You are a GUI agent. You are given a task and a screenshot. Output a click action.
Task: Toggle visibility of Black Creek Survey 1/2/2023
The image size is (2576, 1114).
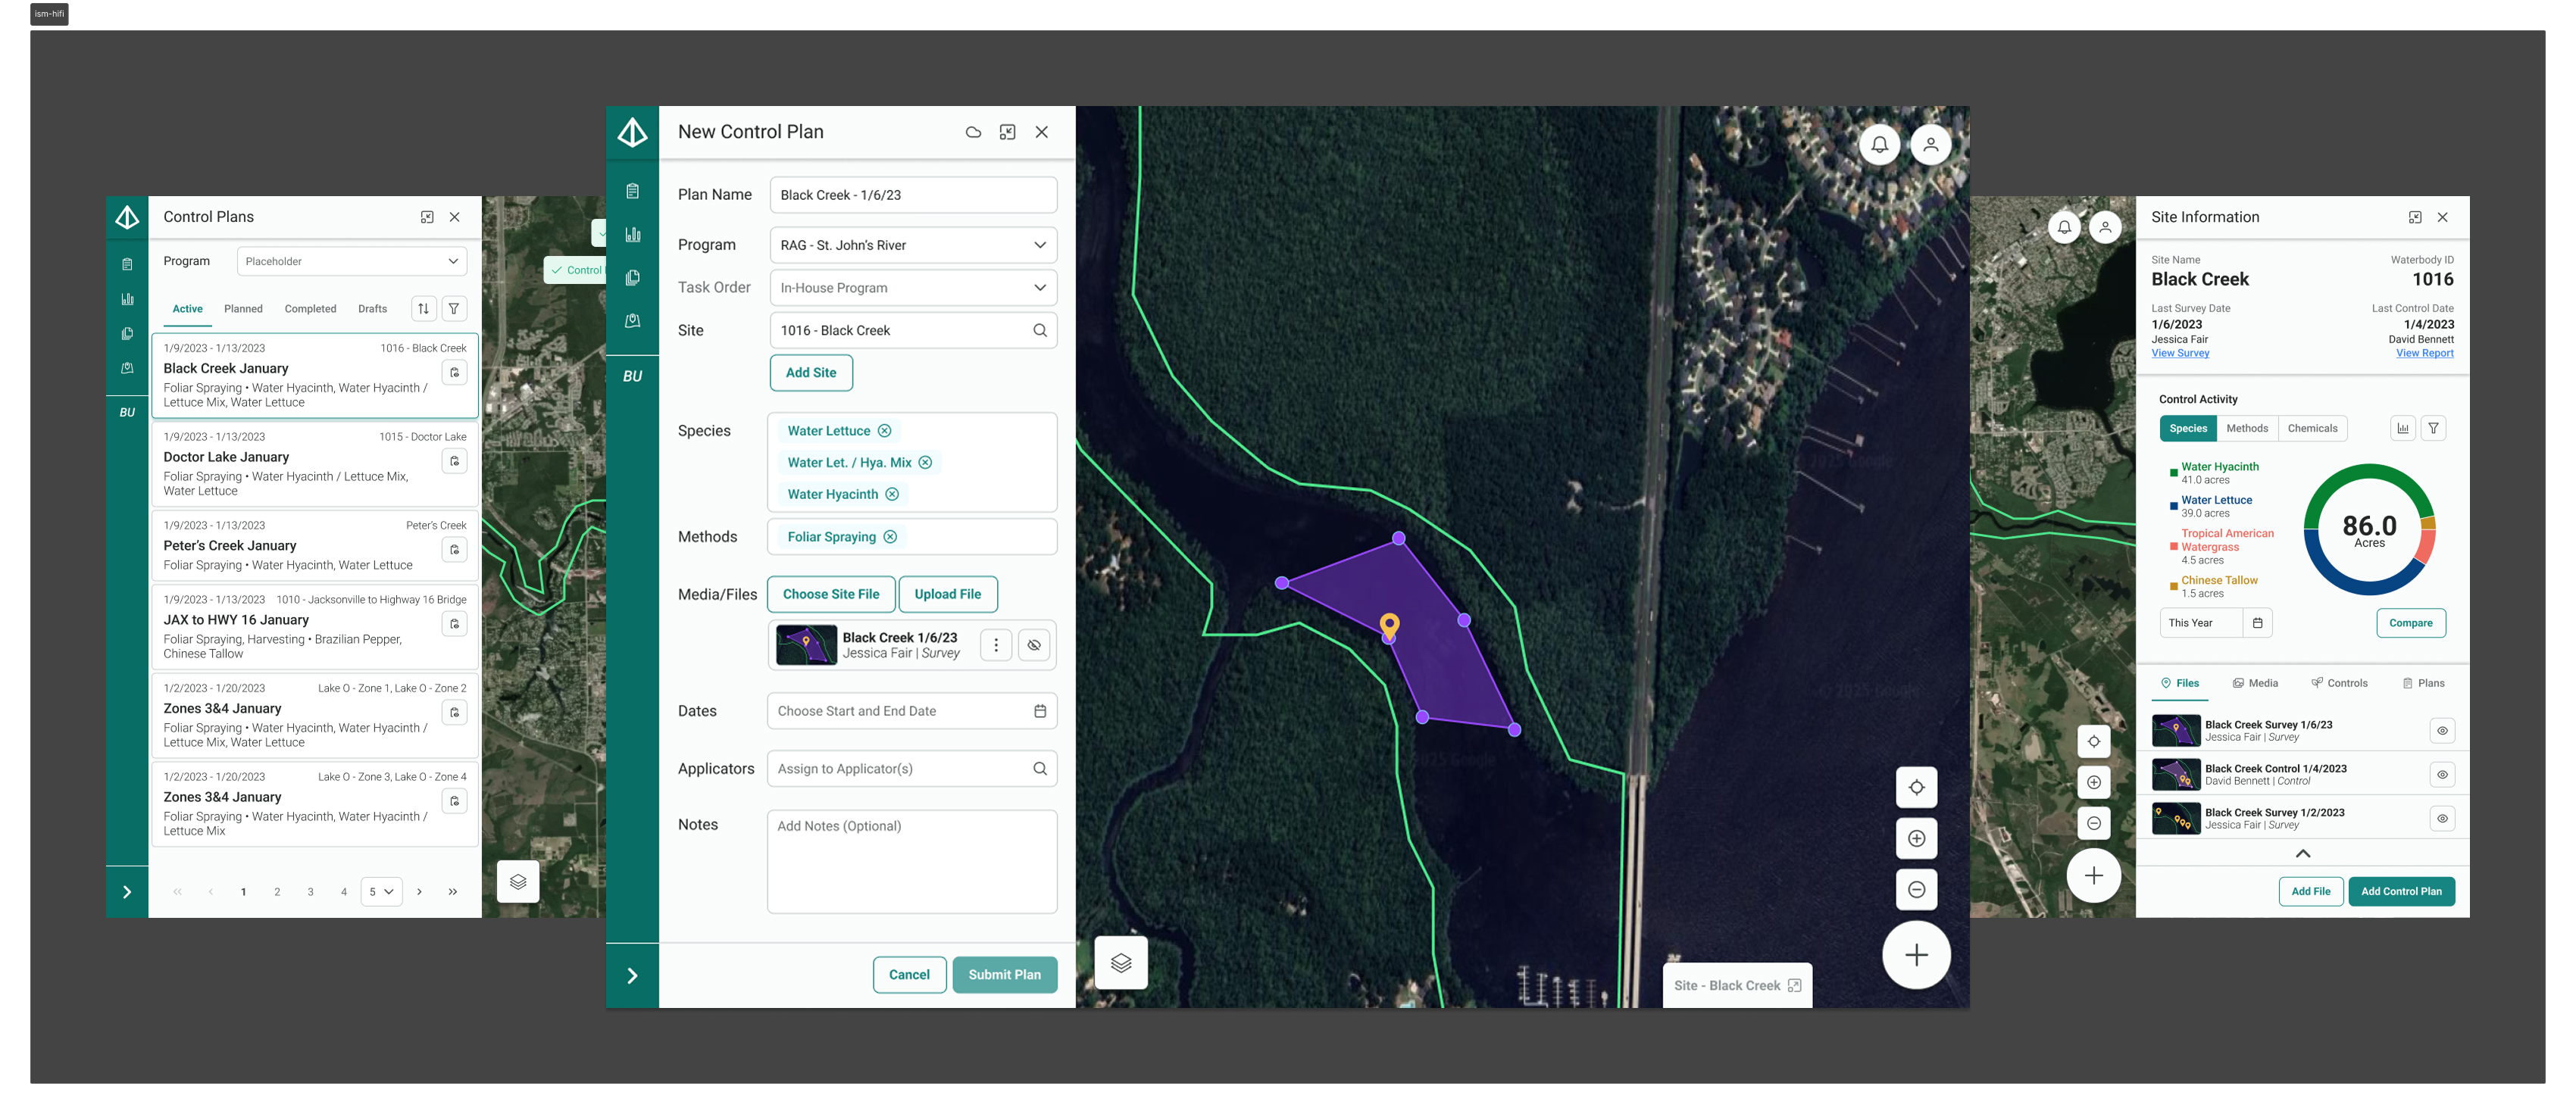[2441, 819]
